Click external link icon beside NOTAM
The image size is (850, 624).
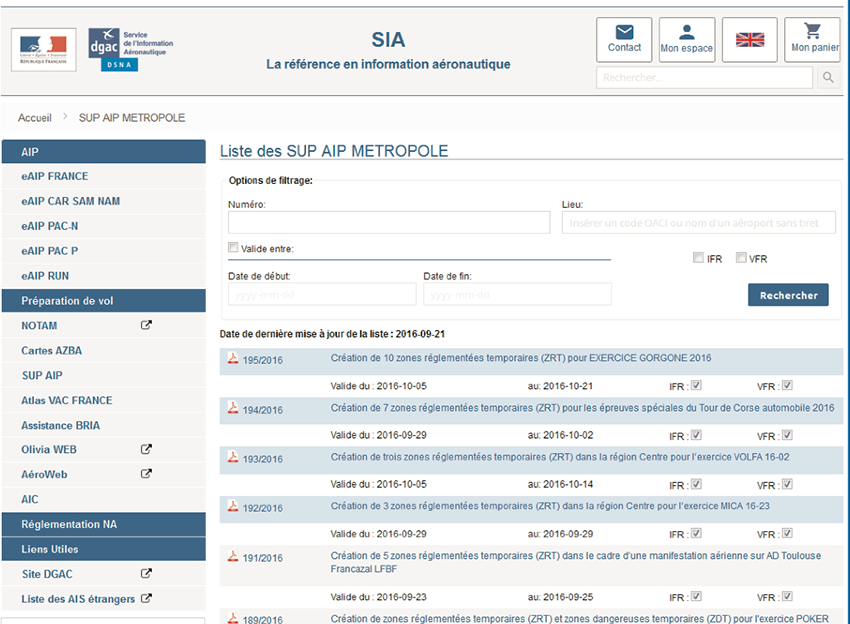pos(146,325)
